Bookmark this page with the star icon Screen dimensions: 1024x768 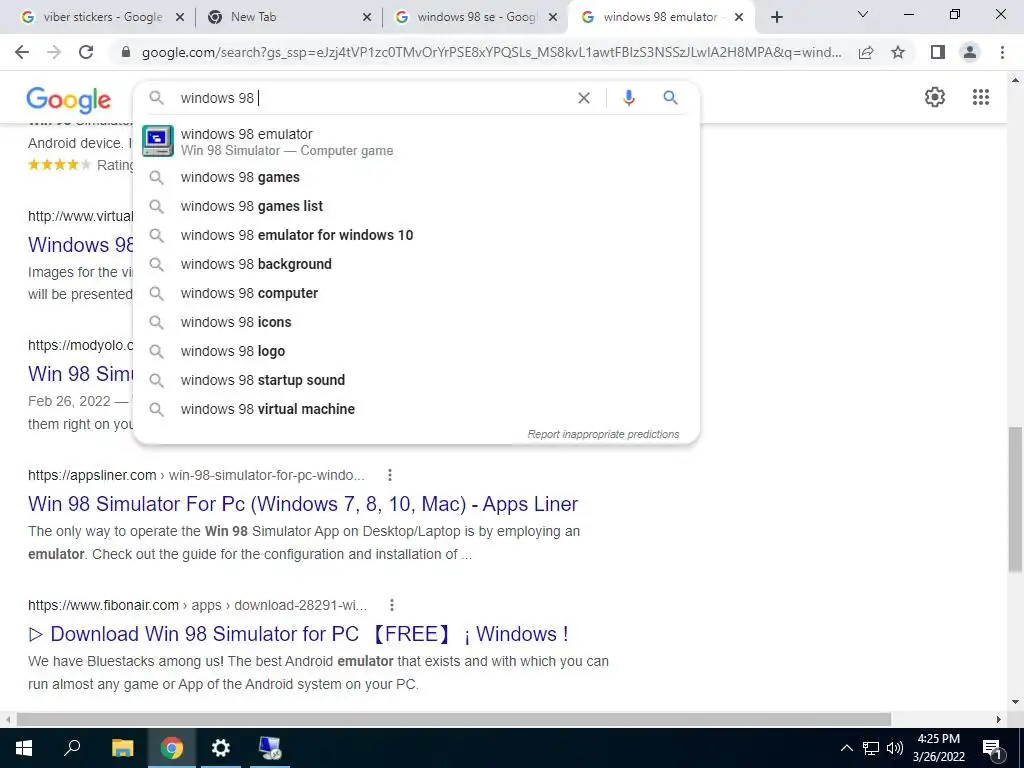coord(898,52)
